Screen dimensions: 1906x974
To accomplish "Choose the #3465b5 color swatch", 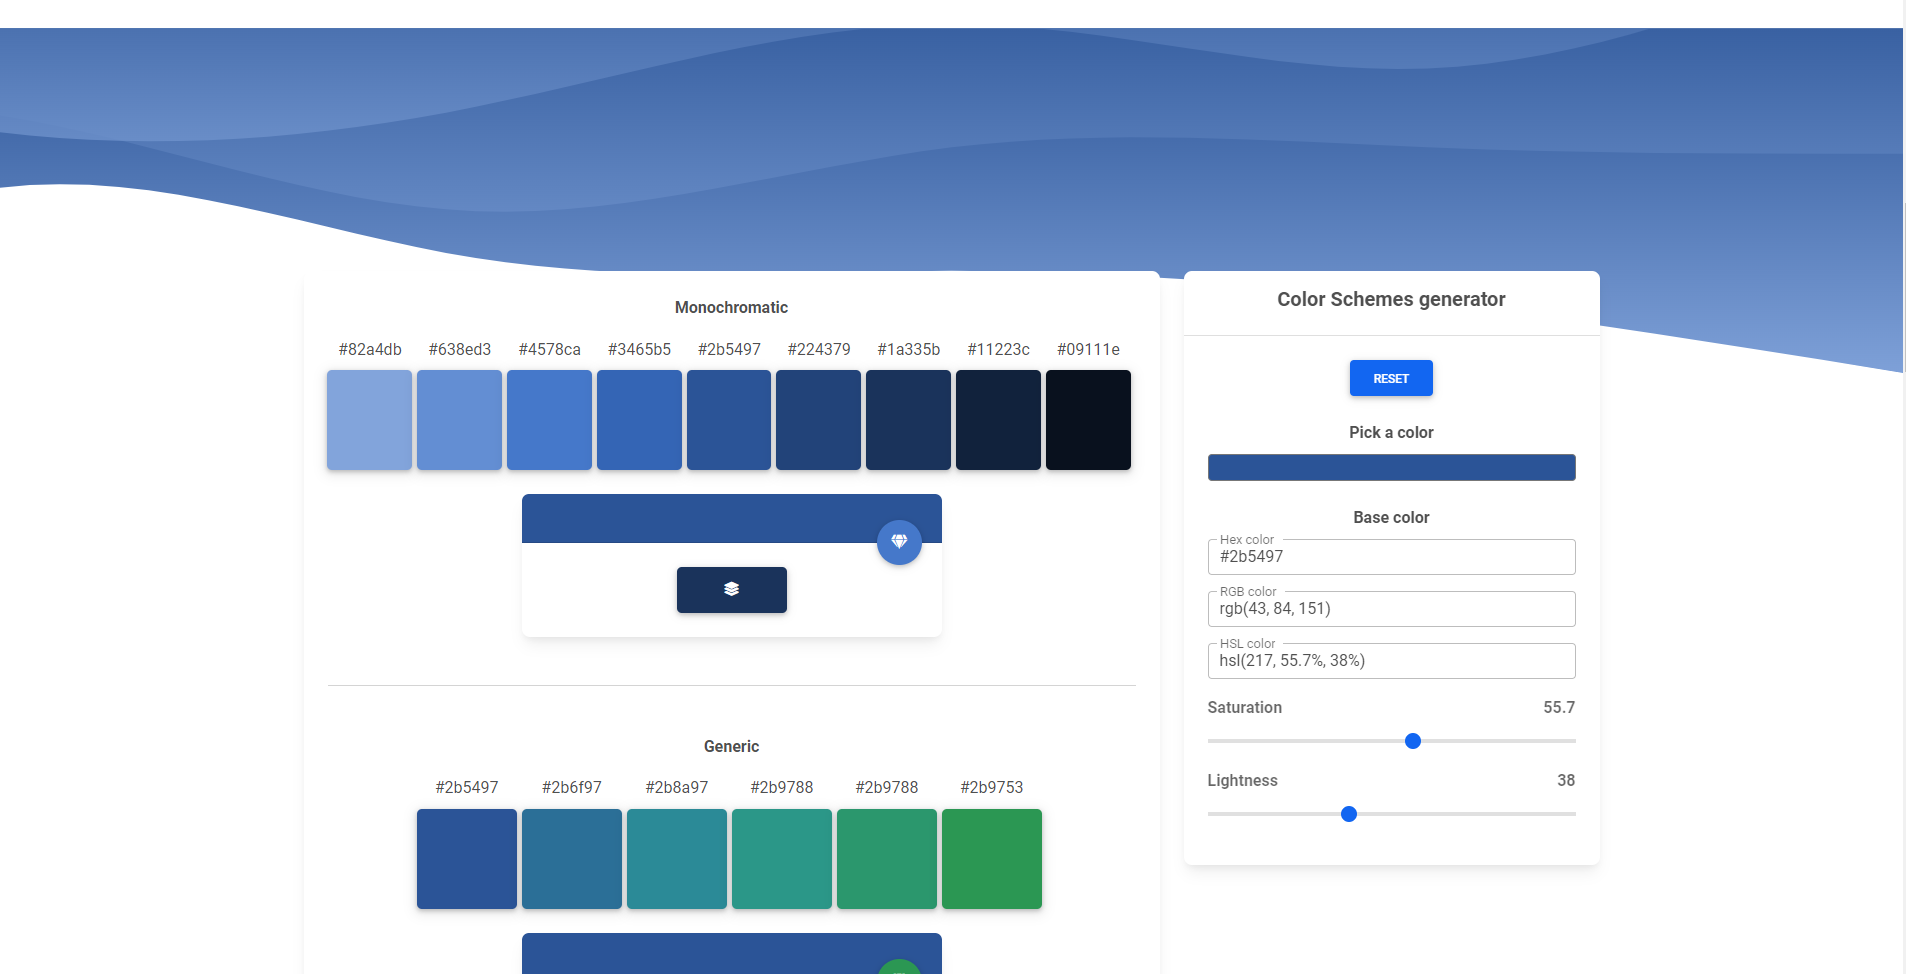I will click(639, 420).
